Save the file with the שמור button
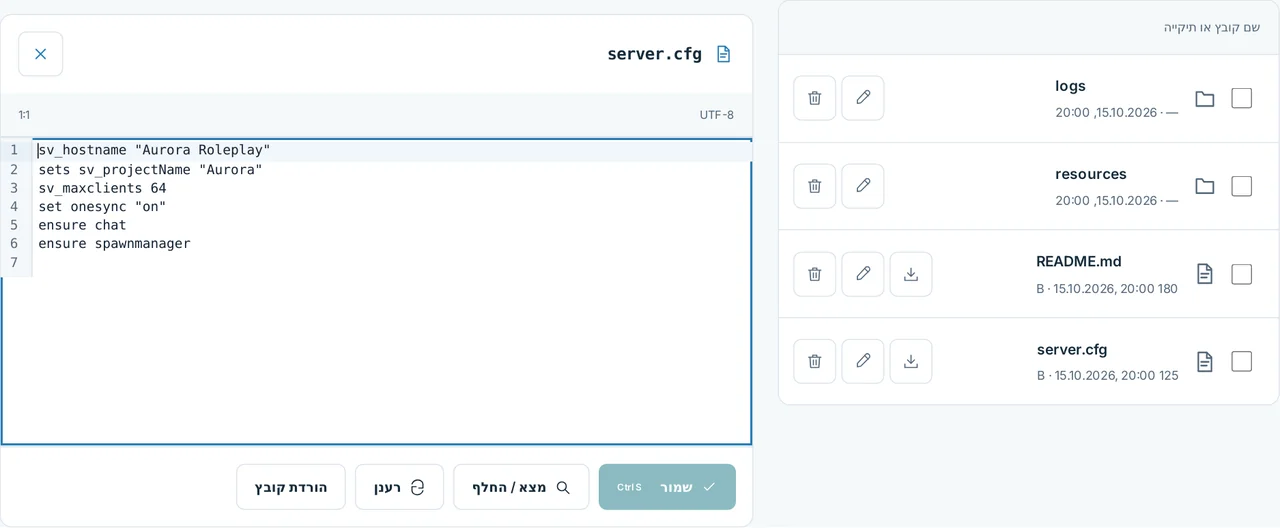 [667, 487]
